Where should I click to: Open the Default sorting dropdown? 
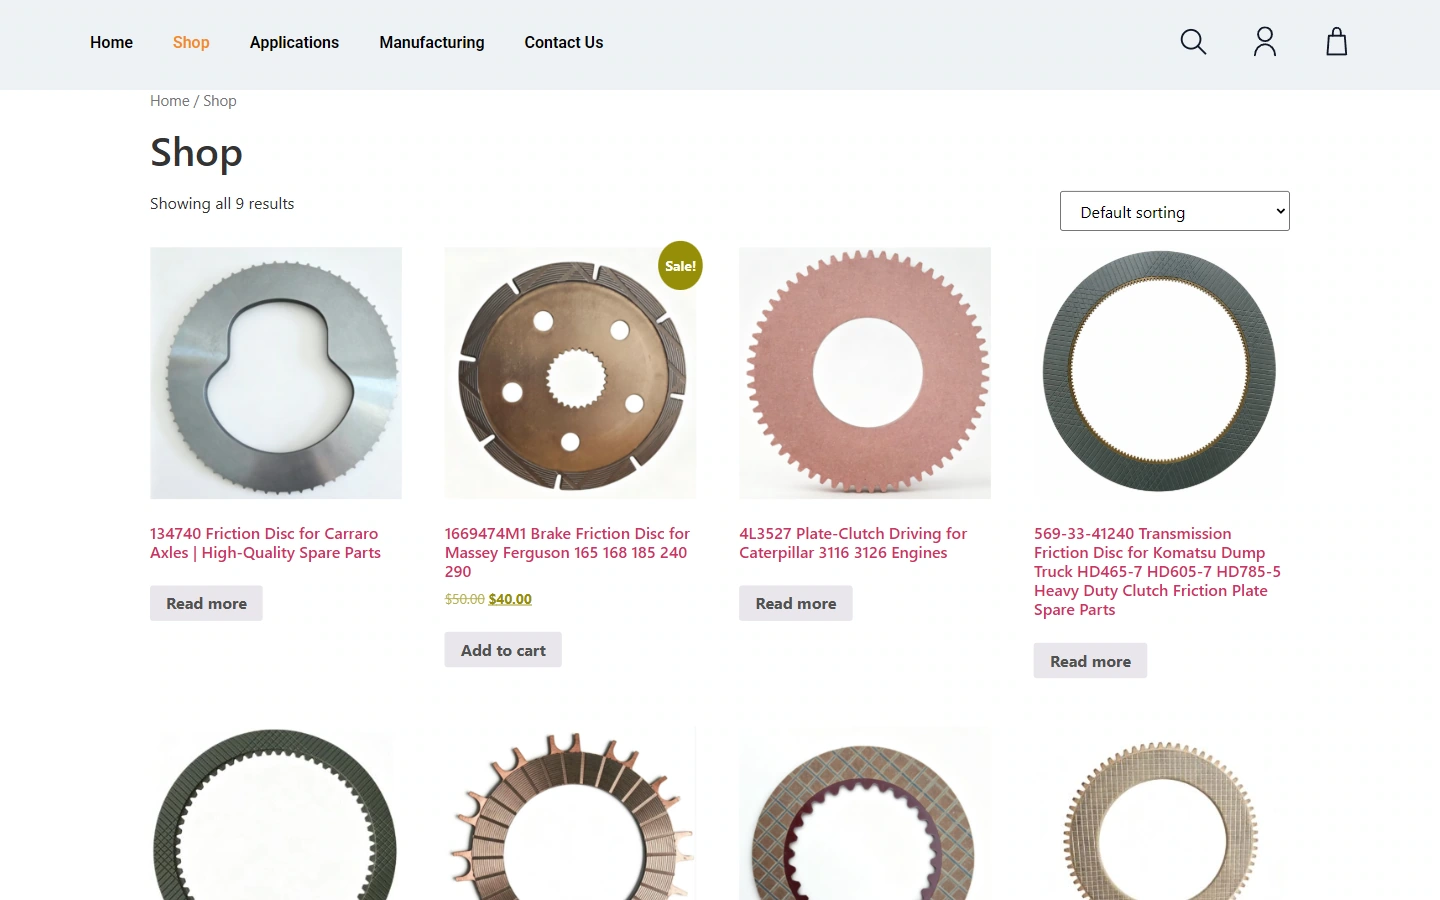pos(1175,211)
